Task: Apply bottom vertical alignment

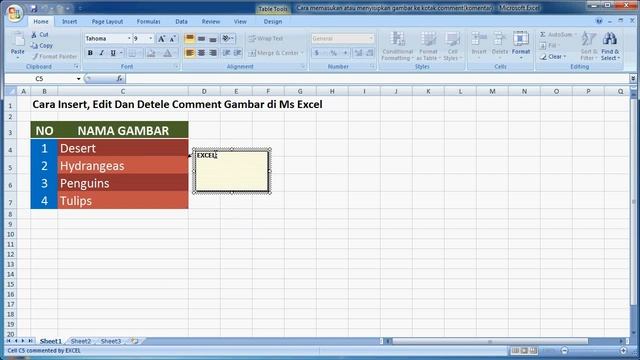Action: pos(213,38)
